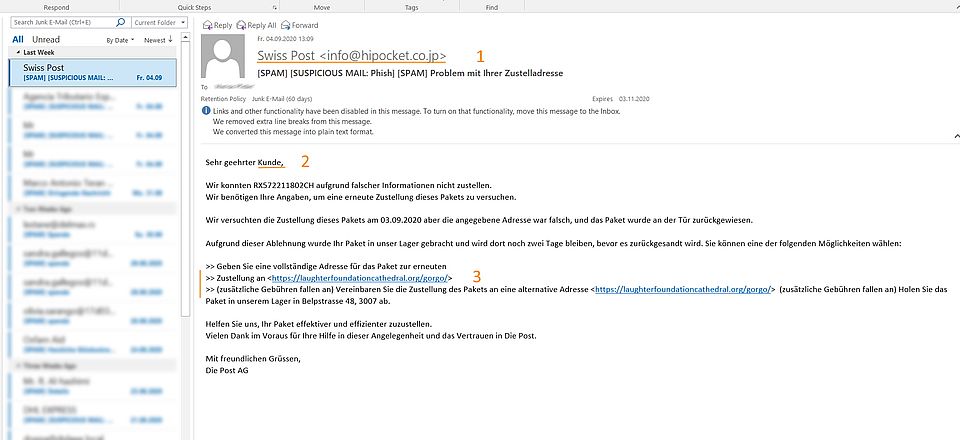The image size is (960, 440).
Task: Switch to the Unread filter tab
Action: 46,40
